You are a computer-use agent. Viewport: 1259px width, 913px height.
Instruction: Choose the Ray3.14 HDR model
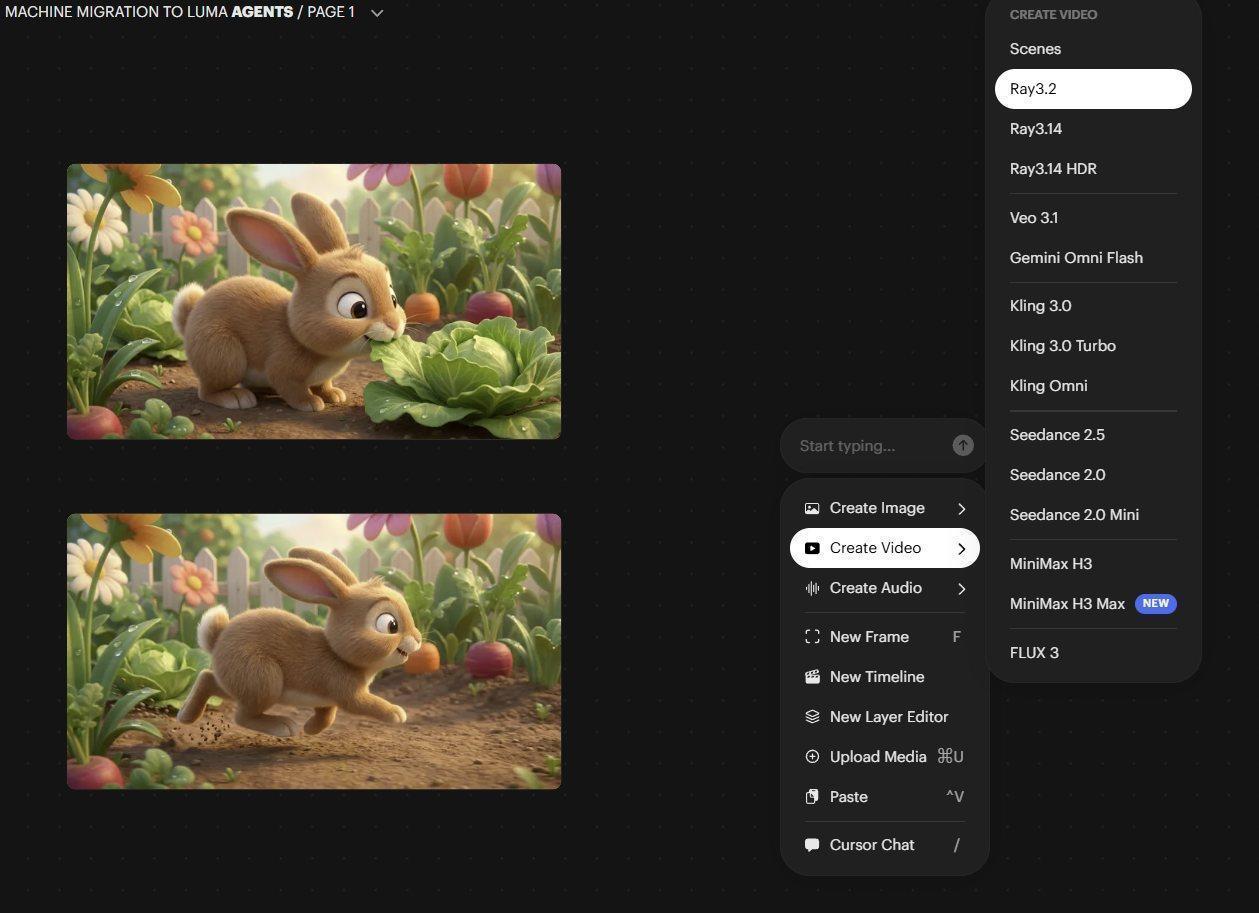[x=1093, y=169]
